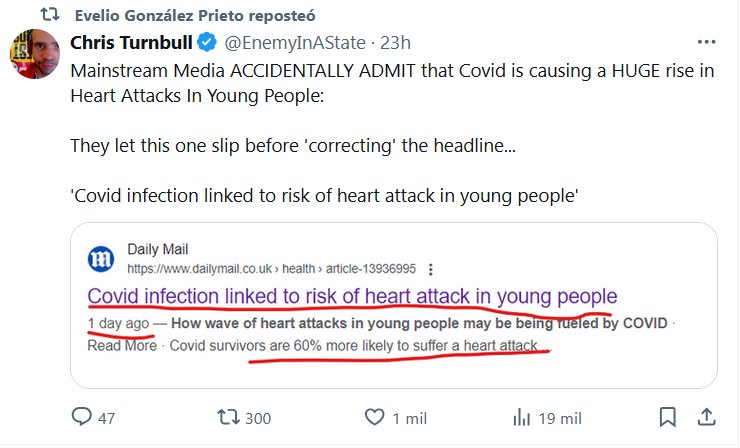740x448 pixels.
Task: Repost this tweet using retweet icon
Action: point(227,416)
